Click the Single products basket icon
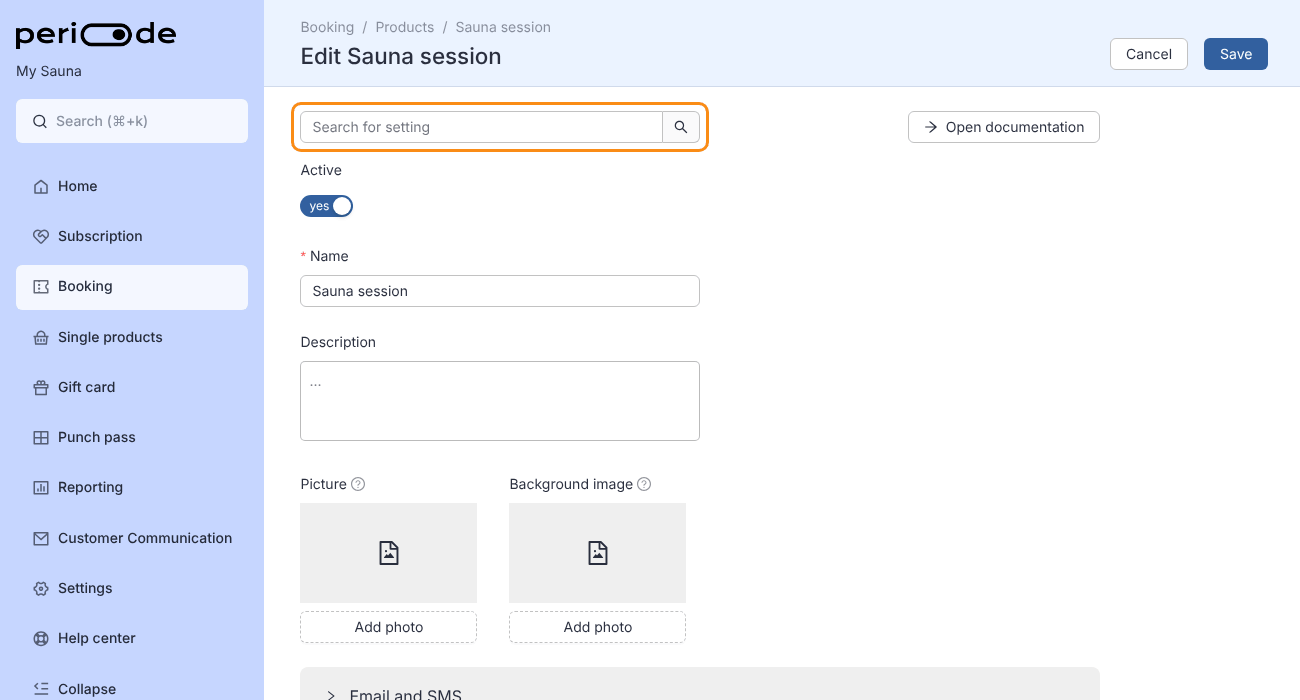Viewport: 1300px width, 700px height. click(41, 337)
